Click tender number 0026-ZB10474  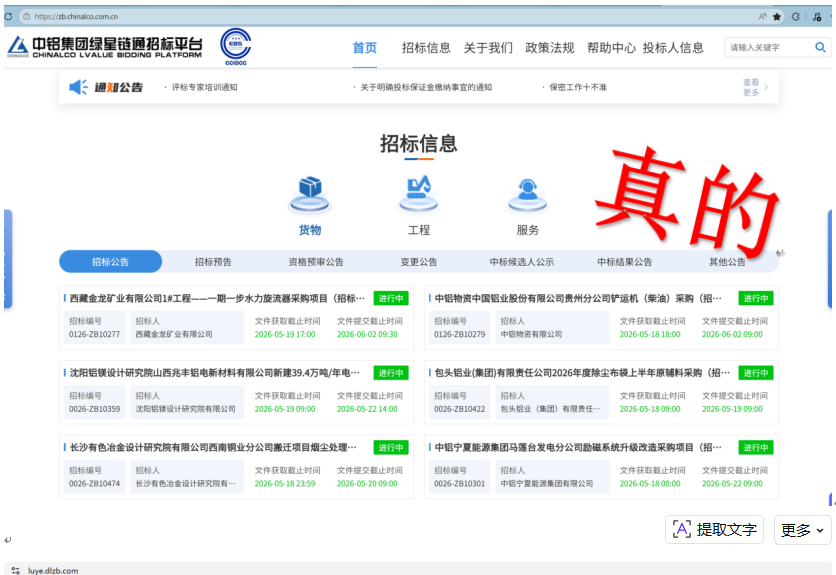(94, 484)
